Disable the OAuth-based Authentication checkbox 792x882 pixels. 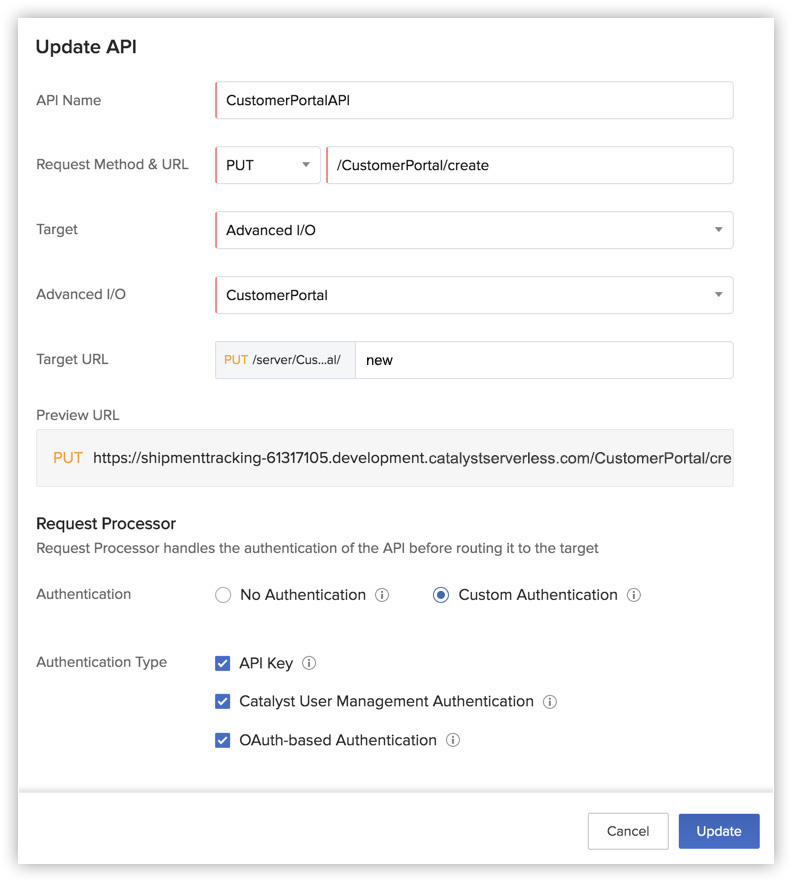(223, 741)
